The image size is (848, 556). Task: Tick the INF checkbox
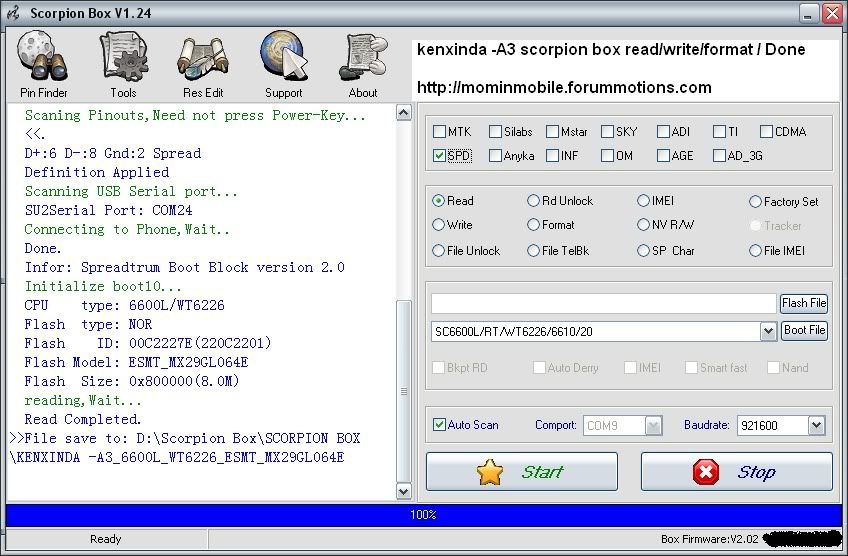552,156
